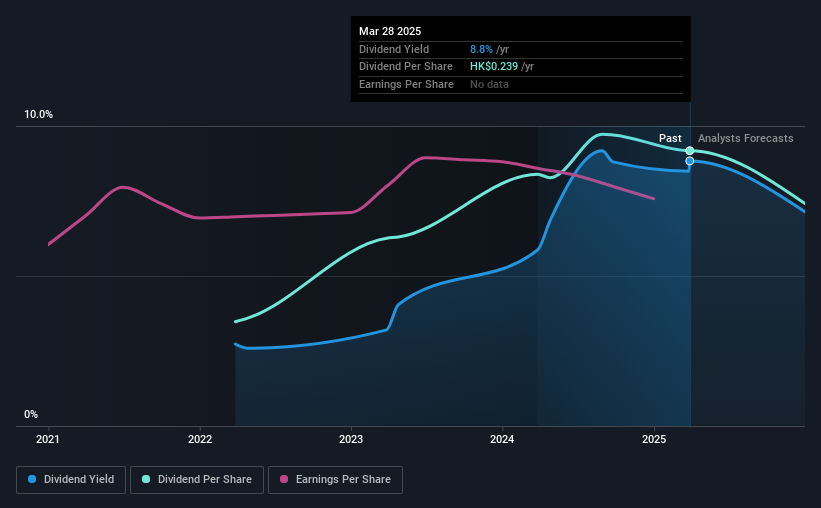Toggle the Earnings Per Share legend button
The width and height of the screenshot is (821, 508).
(335, 480)
